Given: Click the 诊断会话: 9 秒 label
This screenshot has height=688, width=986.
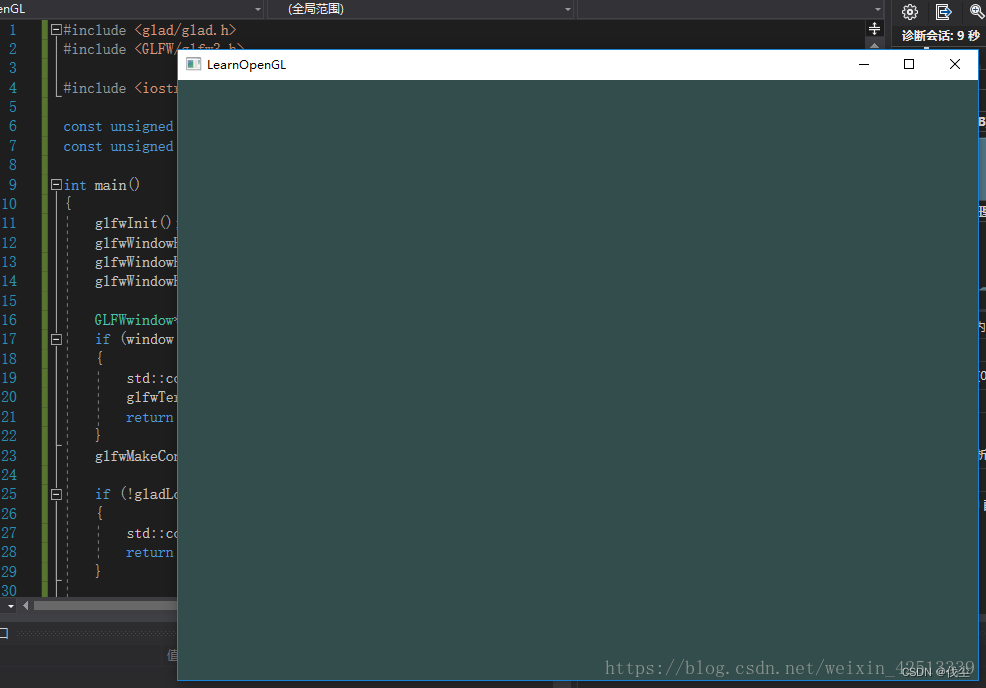Looking at the screenshot, I should pyautogui.click(x=941, y=36).
